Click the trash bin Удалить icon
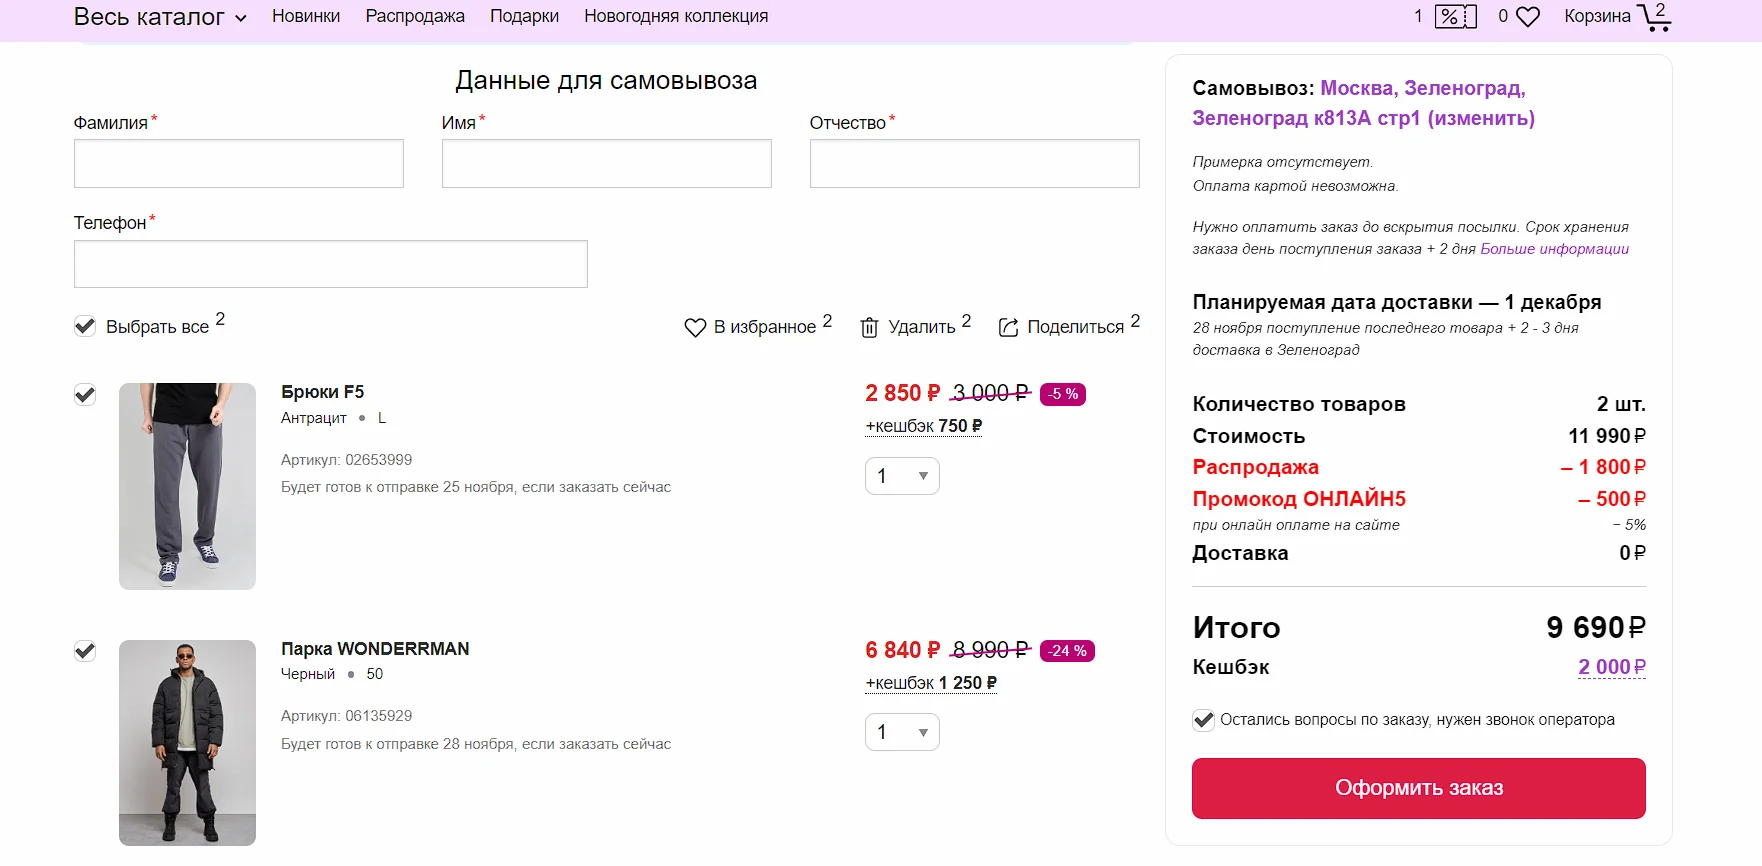Screen dimensions: 1762x866 (870, 328)
